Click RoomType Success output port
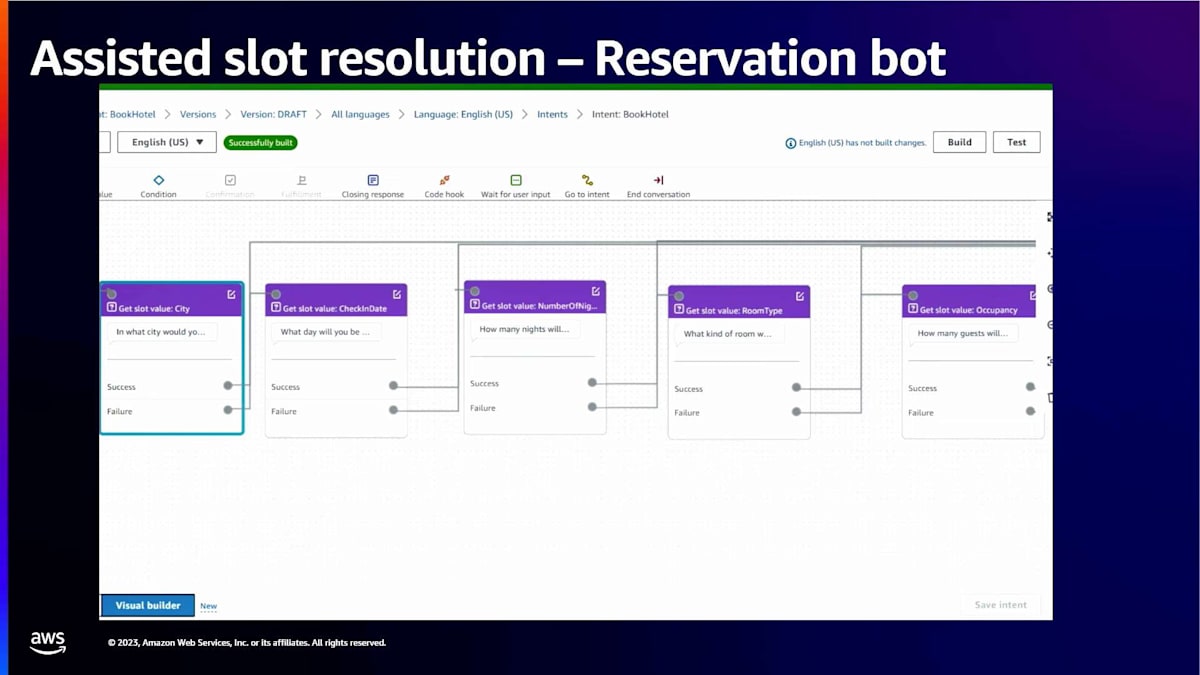This screenshot has width=1200, height=675. point(796,387)
